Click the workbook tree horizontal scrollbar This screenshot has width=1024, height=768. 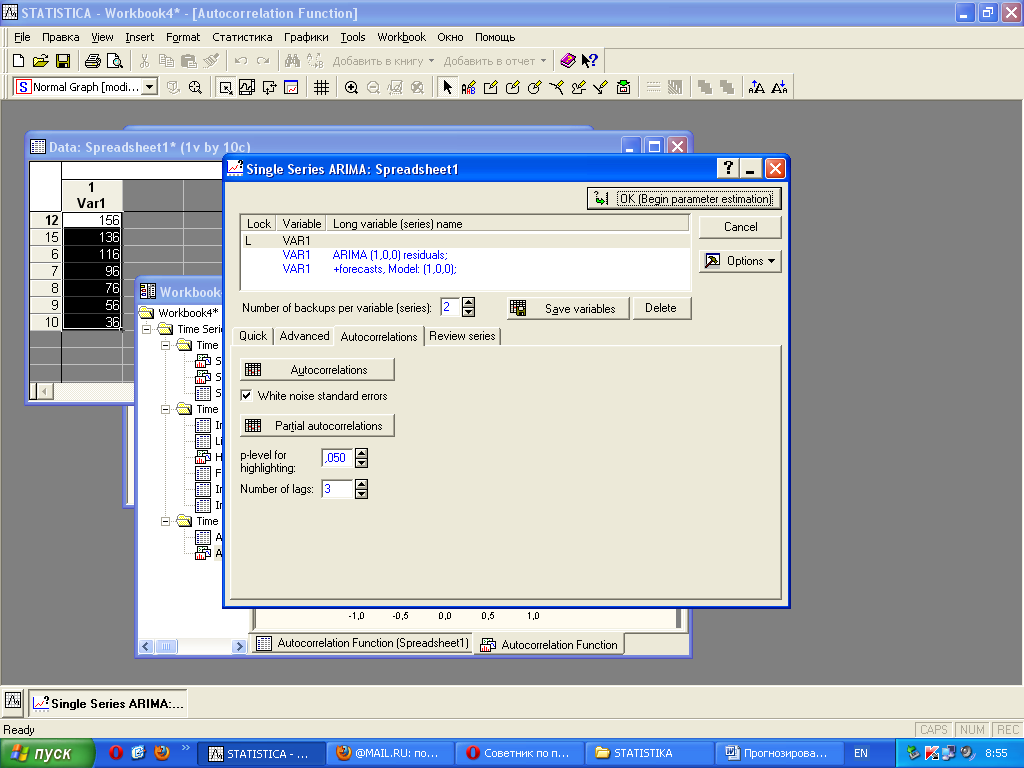[x=193, y=647]
